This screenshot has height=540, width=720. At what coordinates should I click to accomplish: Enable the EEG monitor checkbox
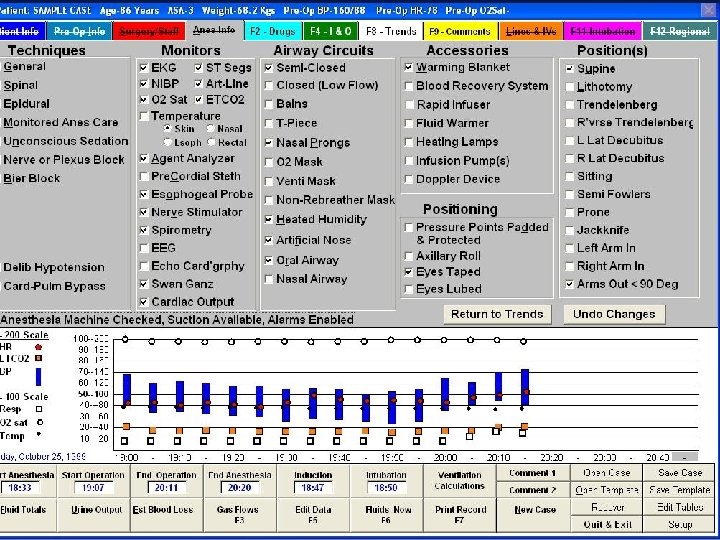(144, 248)
